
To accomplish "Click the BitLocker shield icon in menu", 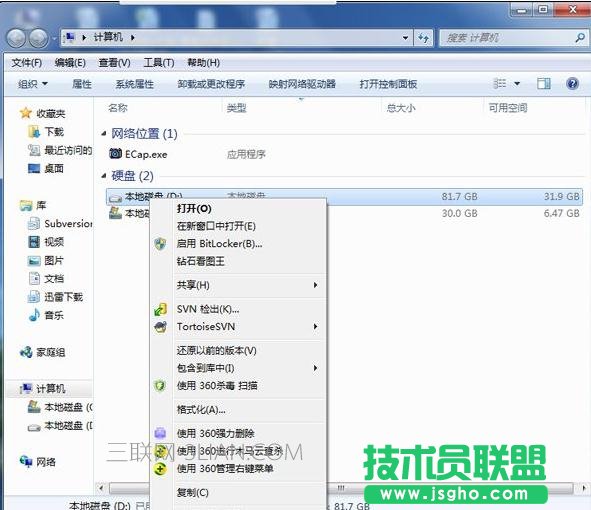I will point(160,244).
